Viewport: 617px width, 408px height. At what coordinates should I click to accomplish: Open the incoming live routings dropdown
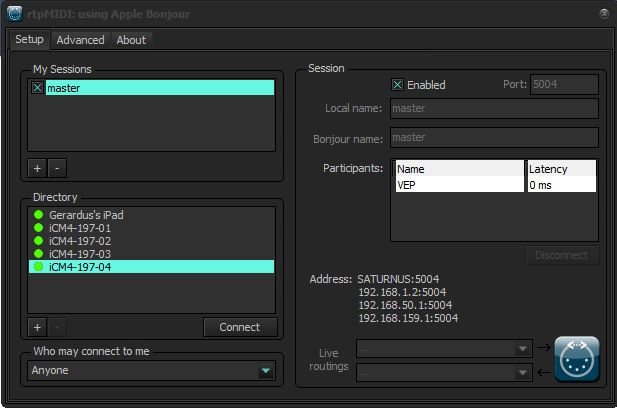pos(444,372)
